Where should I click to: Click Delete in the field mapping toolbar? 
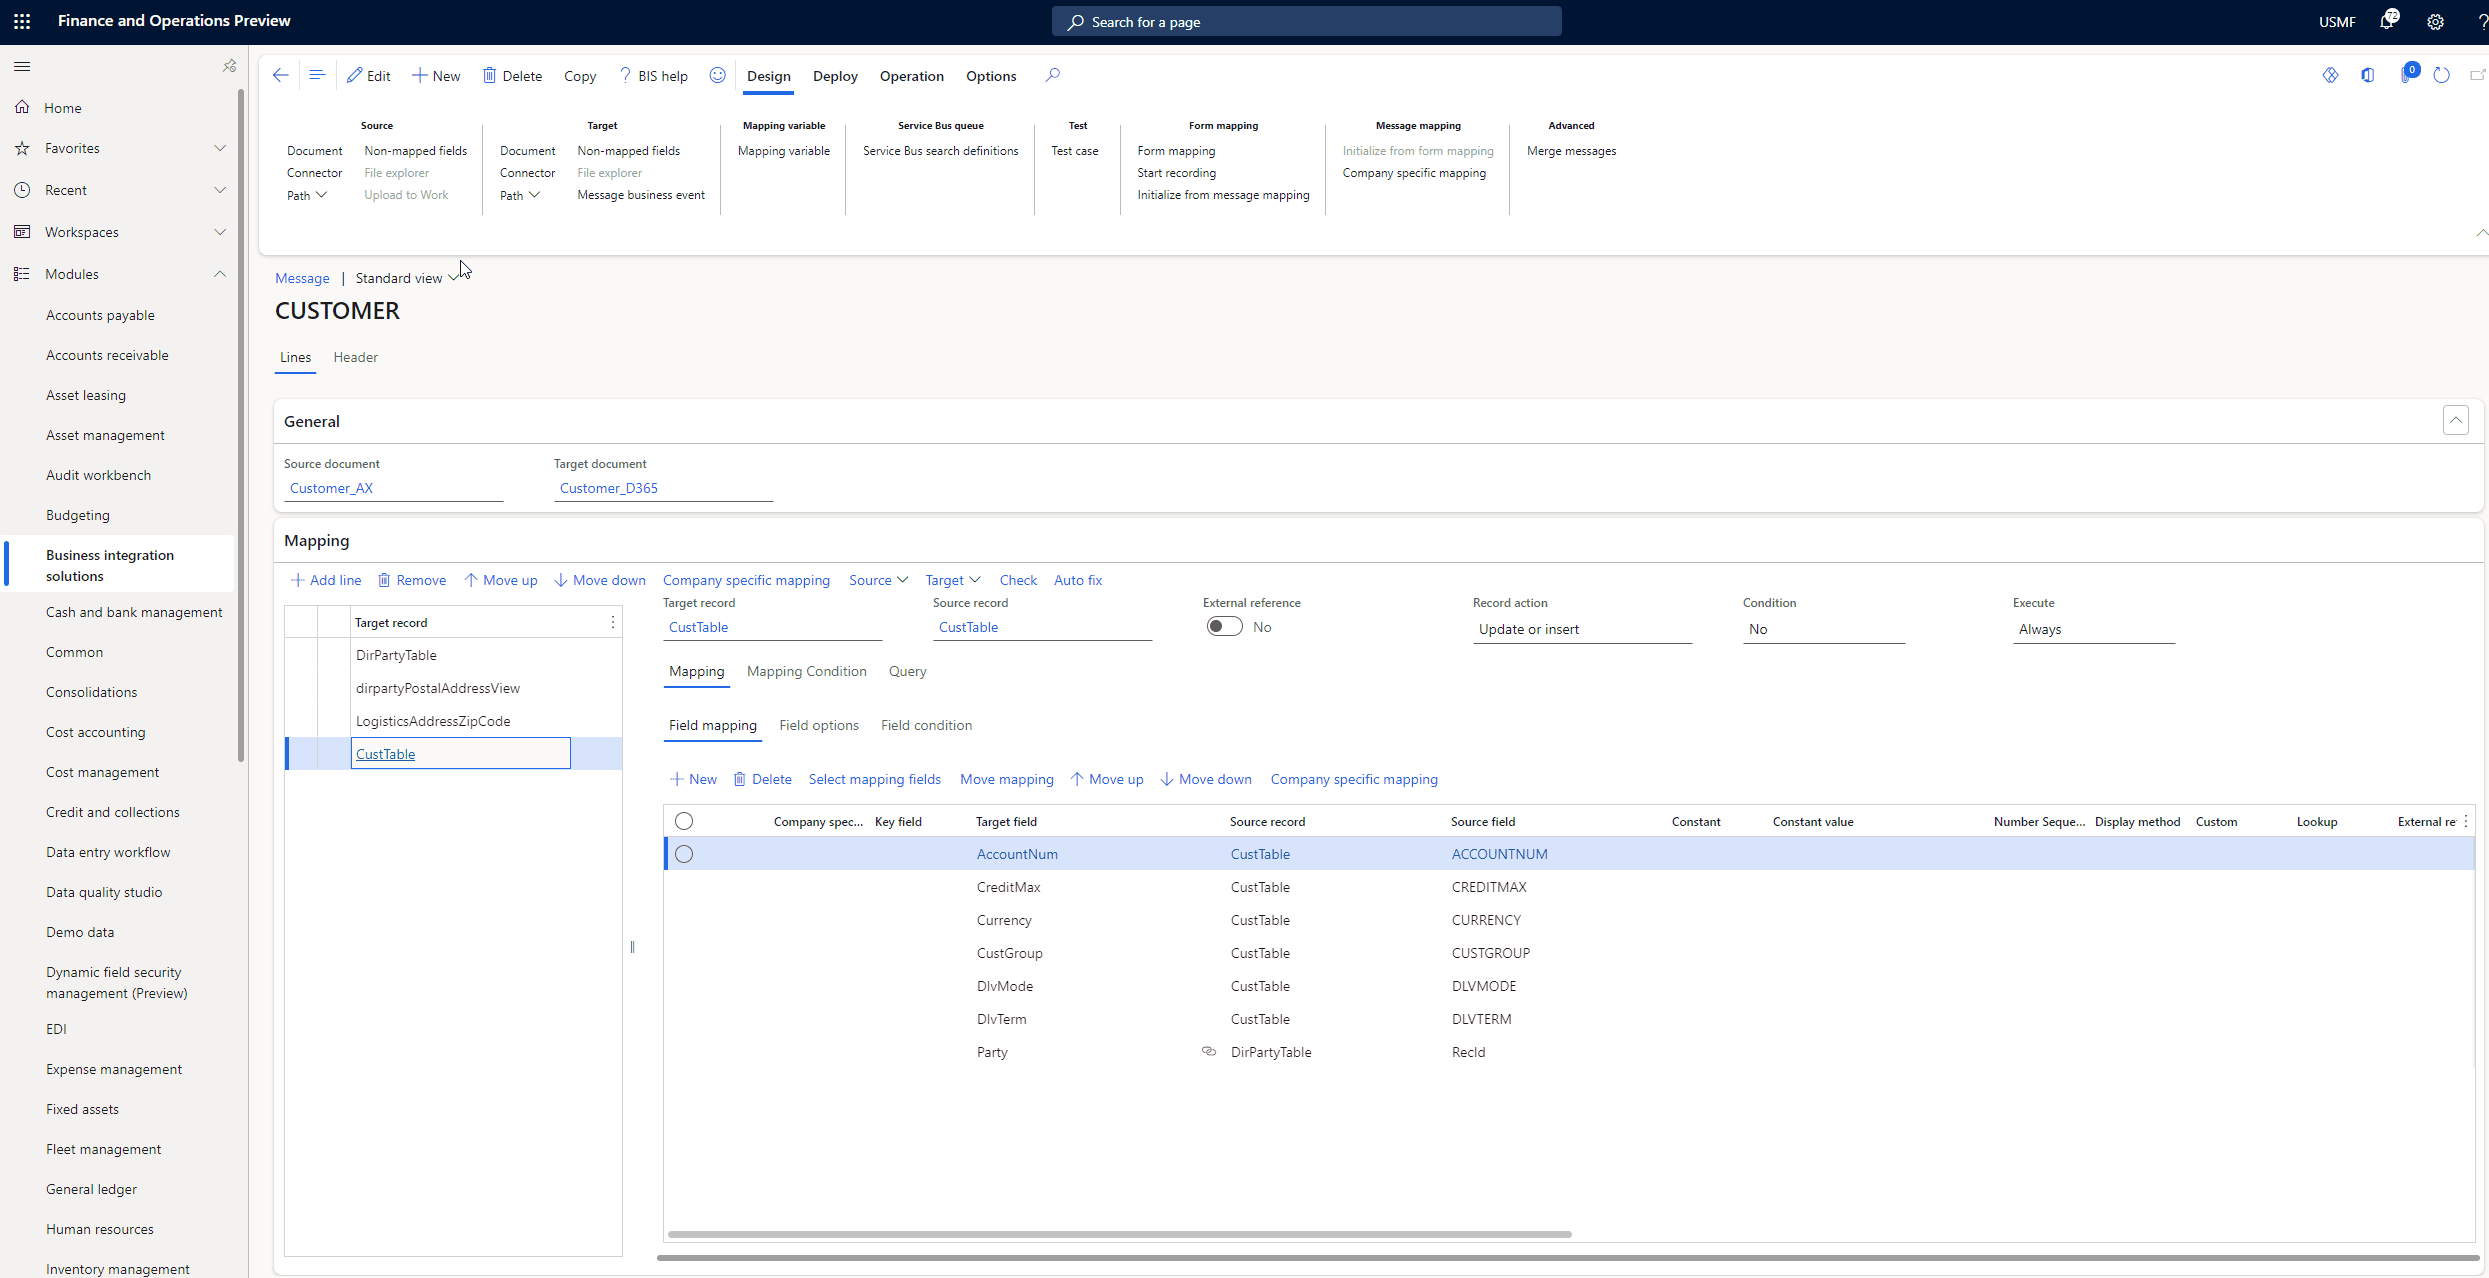762,779
